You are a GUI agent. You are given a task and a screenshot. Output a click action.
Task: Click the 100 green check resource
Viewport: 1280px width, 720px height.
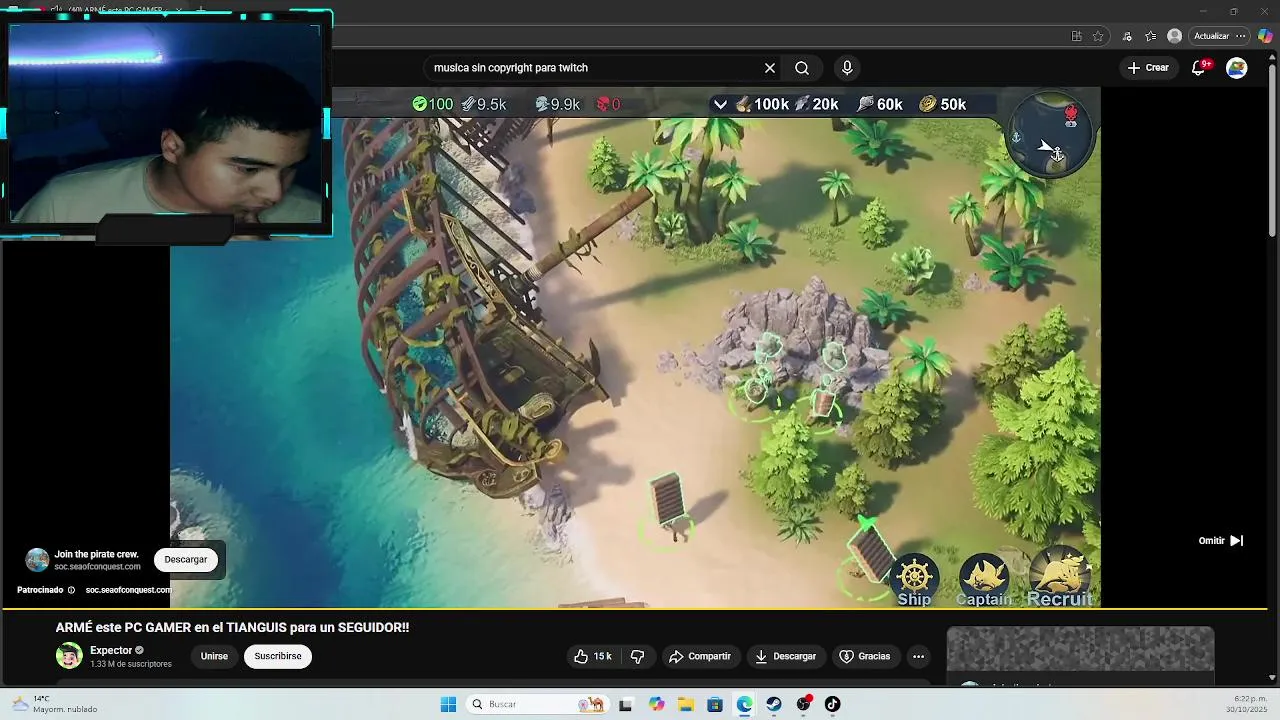click(x=432, y=104)
